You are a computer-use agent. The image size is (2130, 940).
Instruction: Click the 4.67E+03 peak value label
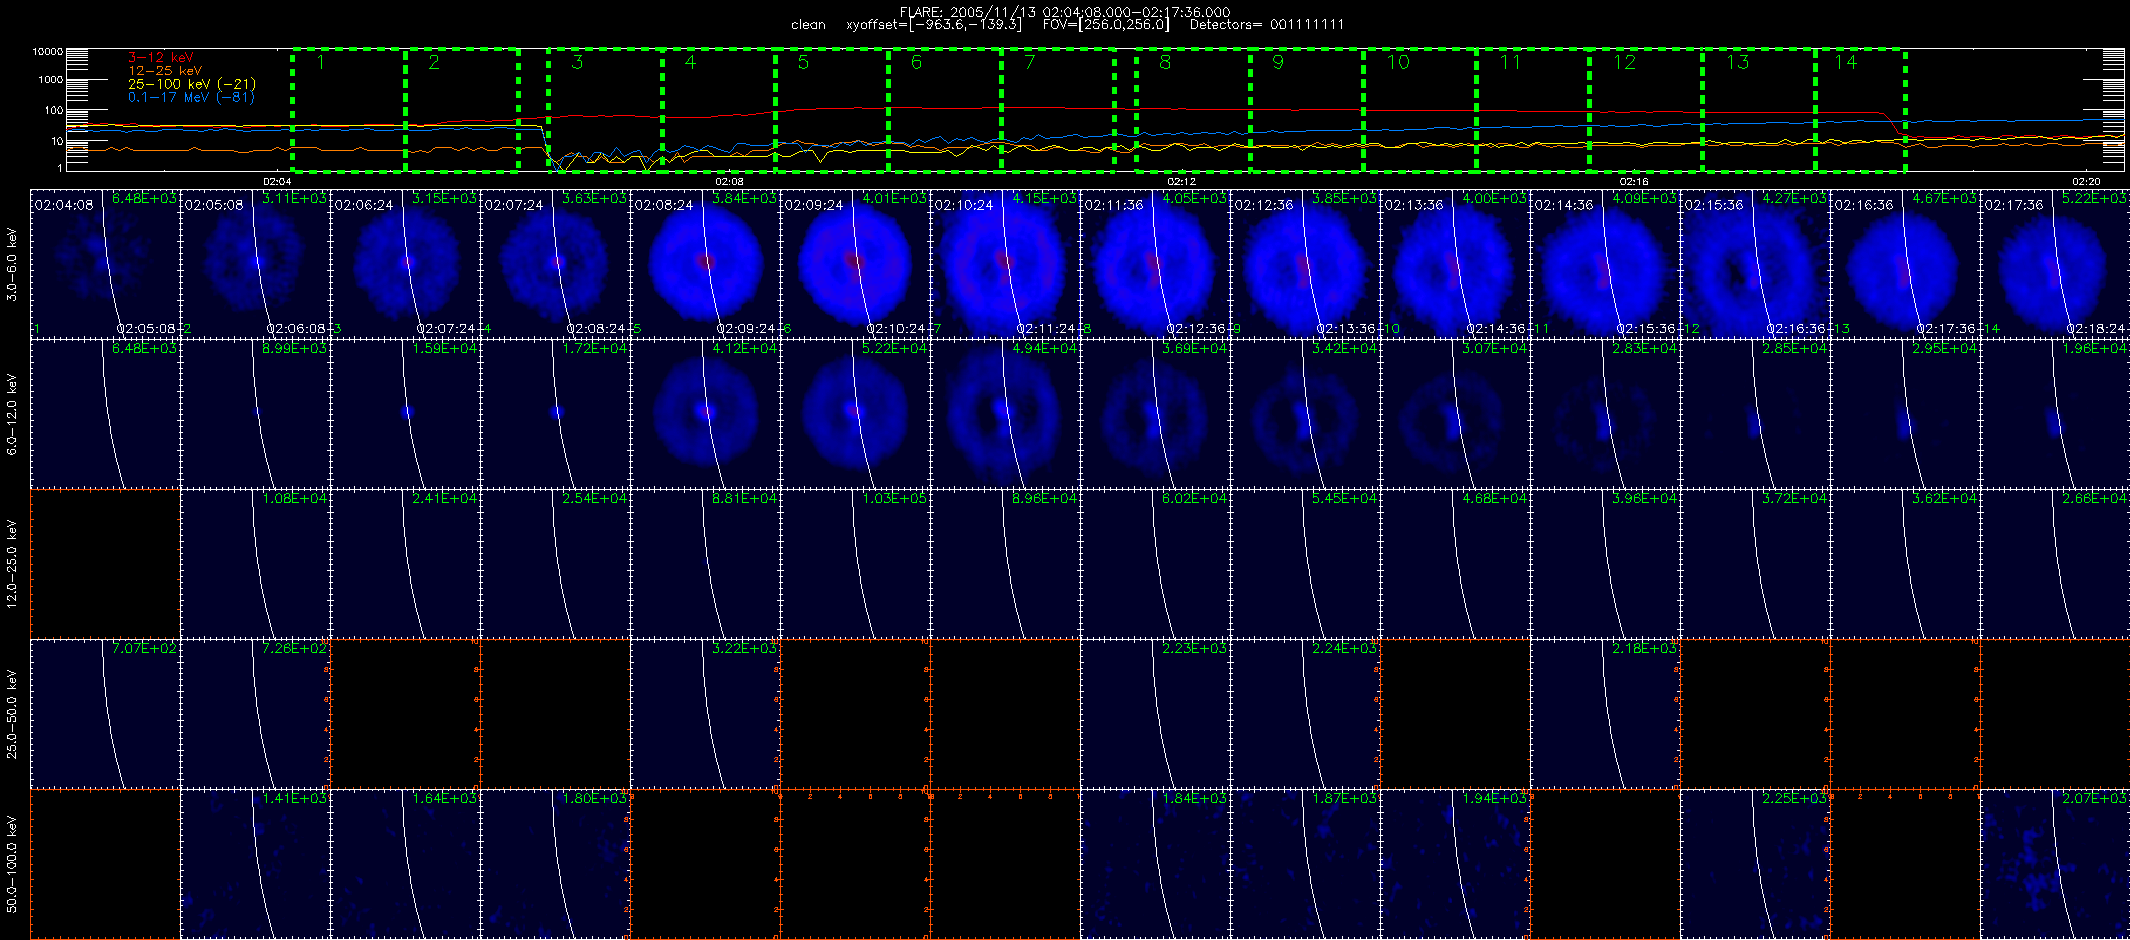point(1944,198)
